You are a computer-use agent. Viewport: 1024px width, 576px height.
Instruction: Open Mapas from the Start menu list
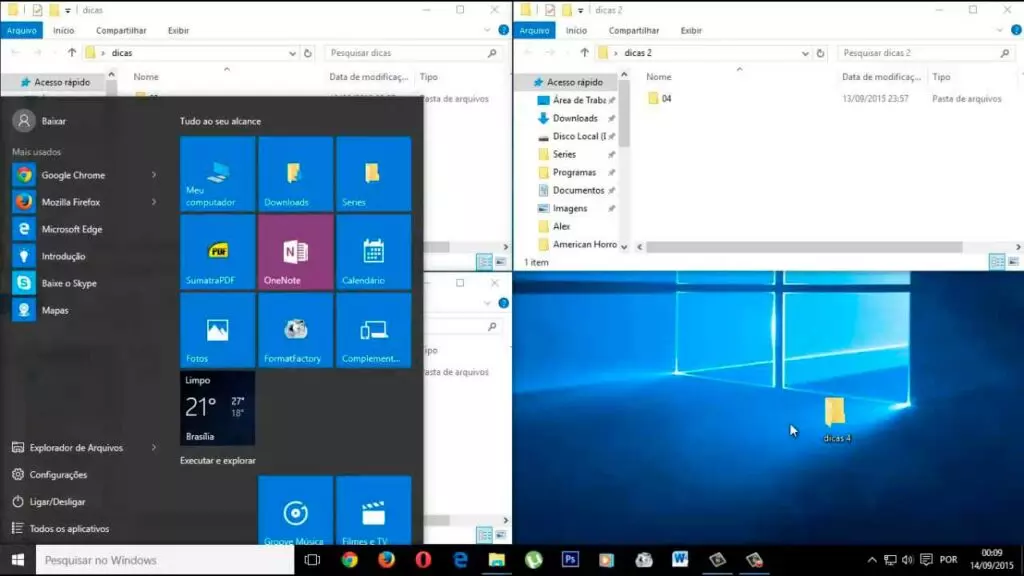click(55, 310)
